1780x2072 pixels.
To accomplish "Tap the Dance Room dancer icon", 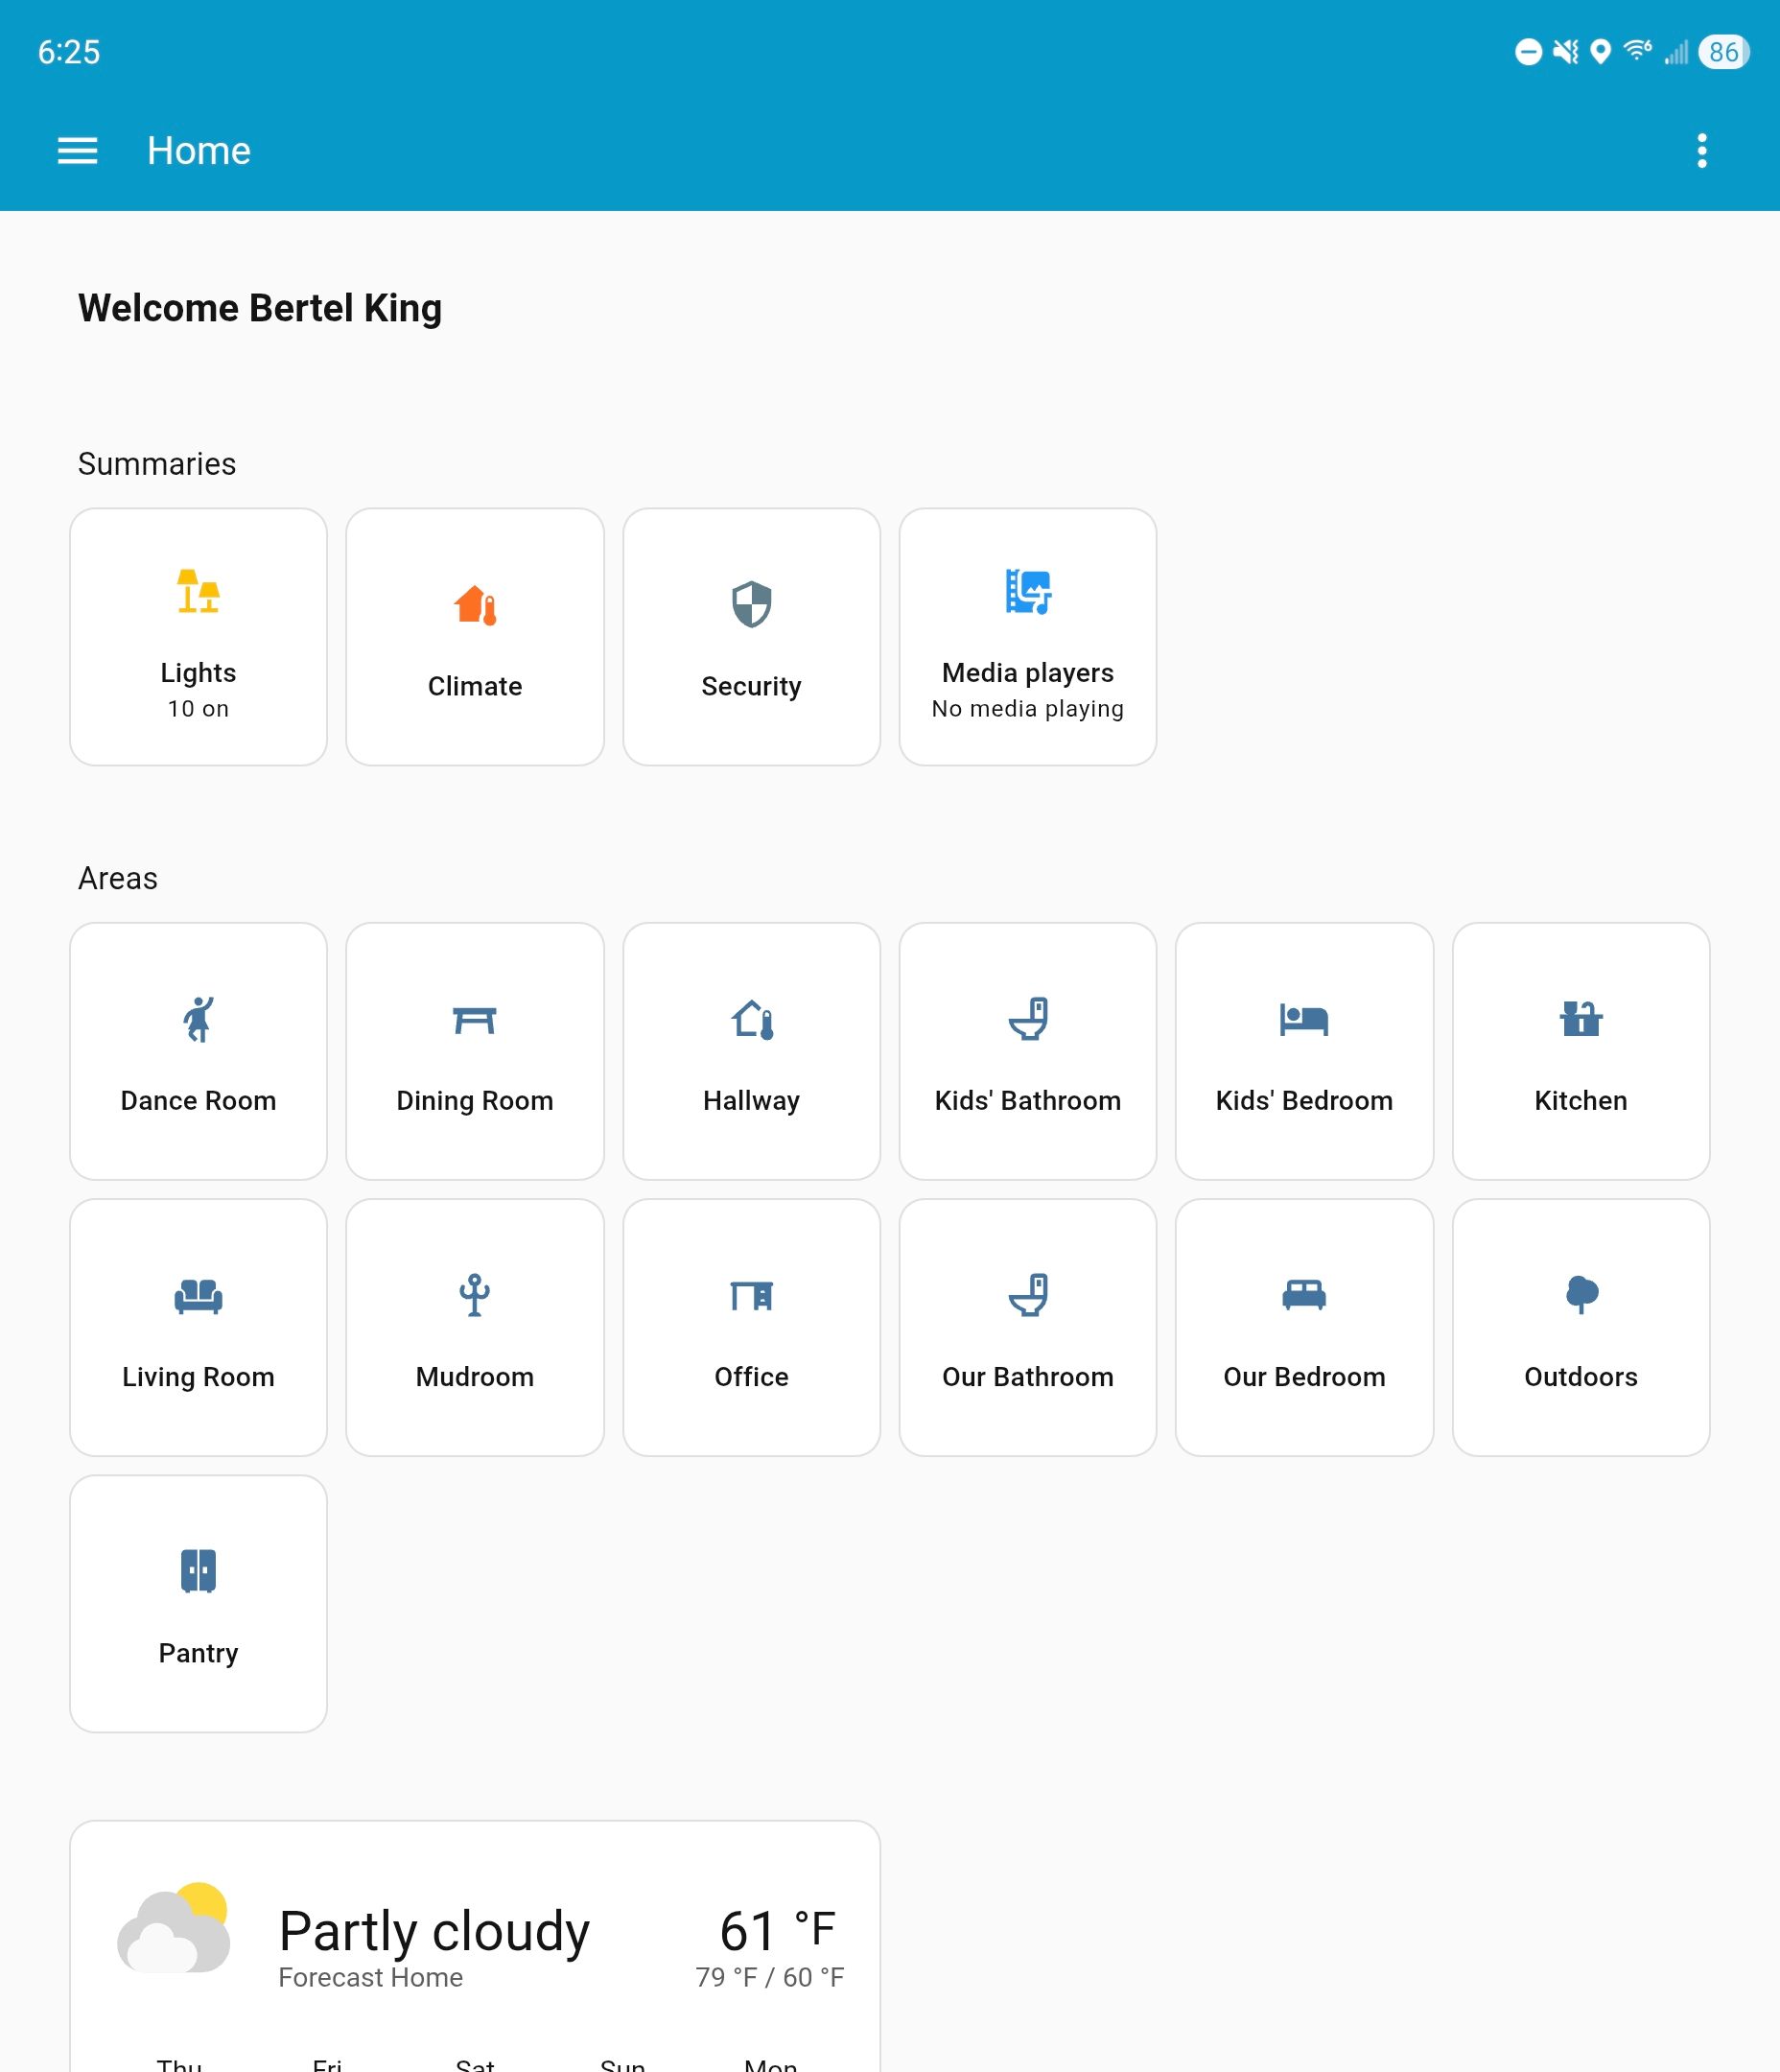I will click(198, 1019).
